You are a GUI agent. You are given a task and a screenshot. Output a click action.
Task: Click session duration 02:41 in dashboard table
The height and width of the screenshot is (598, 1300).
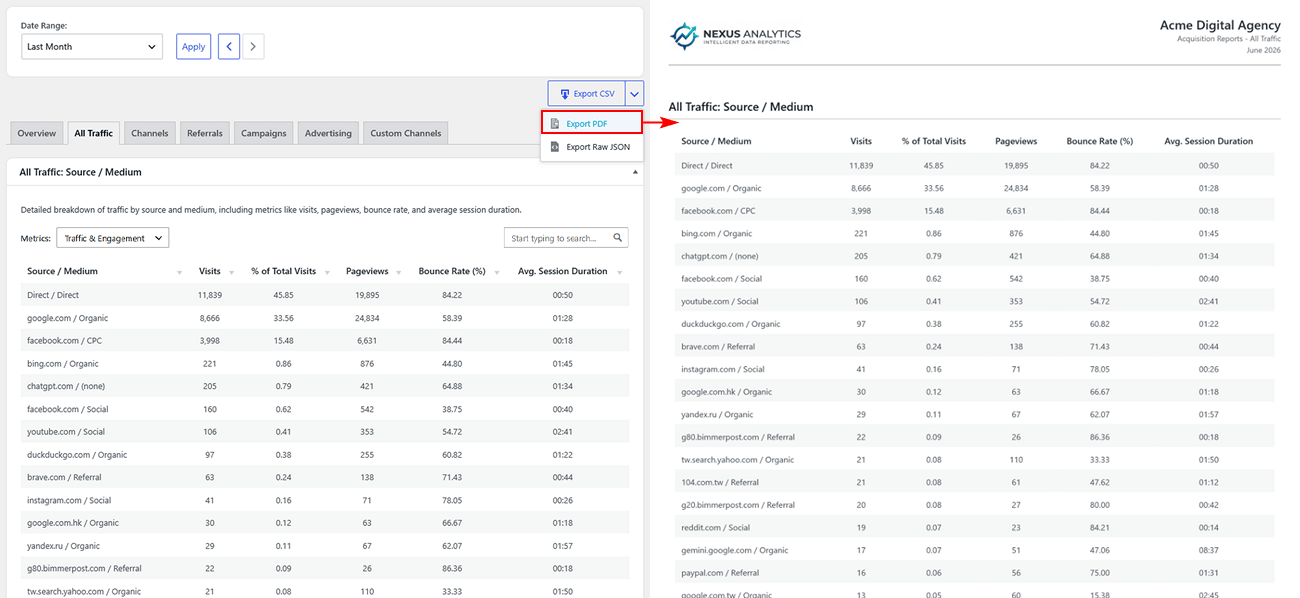point(563,432)
